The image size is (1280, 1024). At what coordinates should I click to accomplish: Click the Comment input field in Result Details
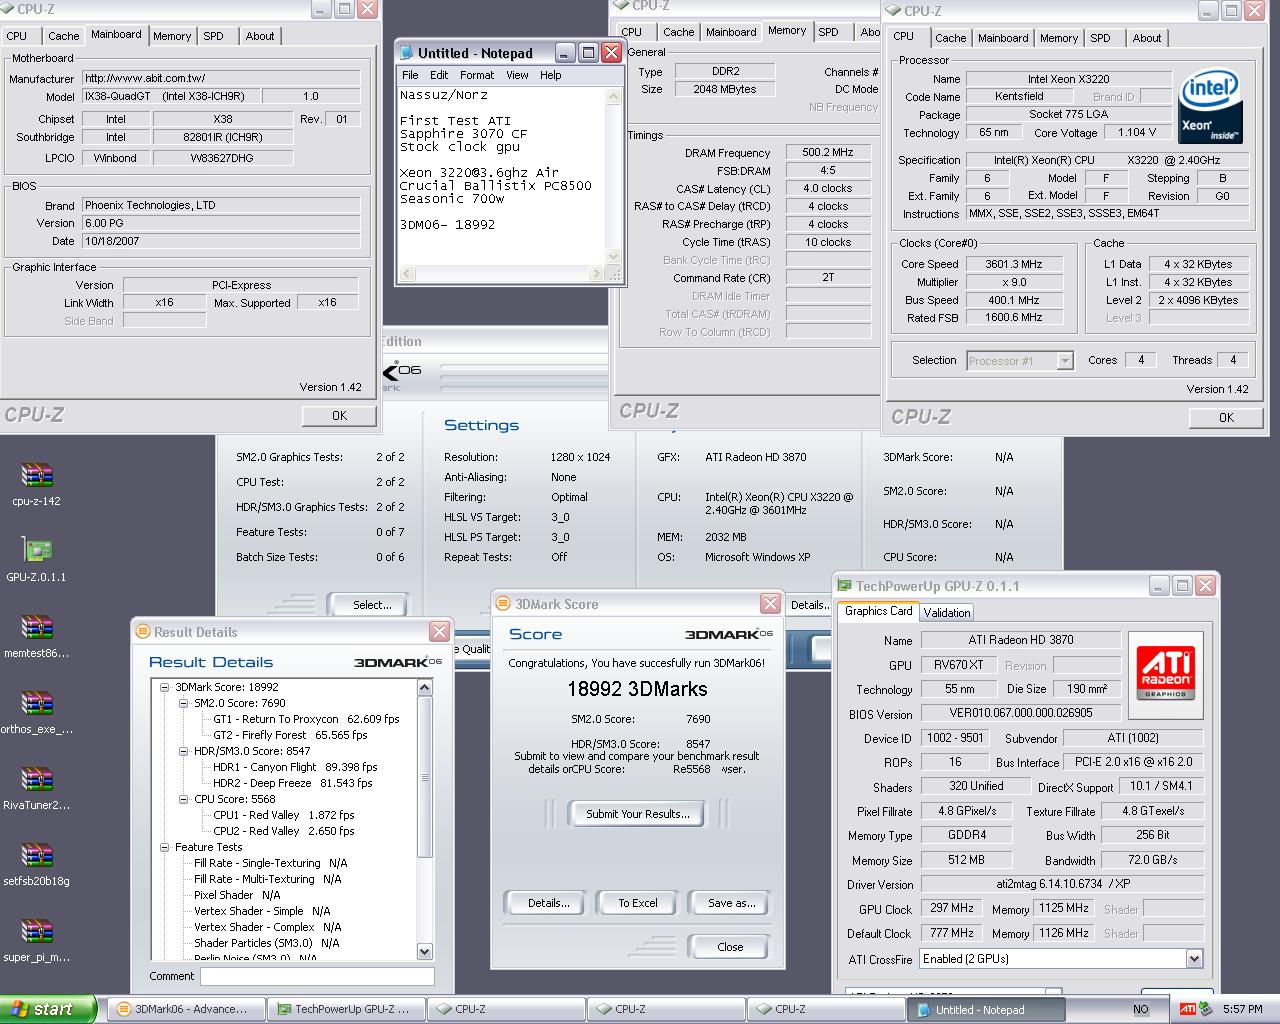tap(316, 976)
